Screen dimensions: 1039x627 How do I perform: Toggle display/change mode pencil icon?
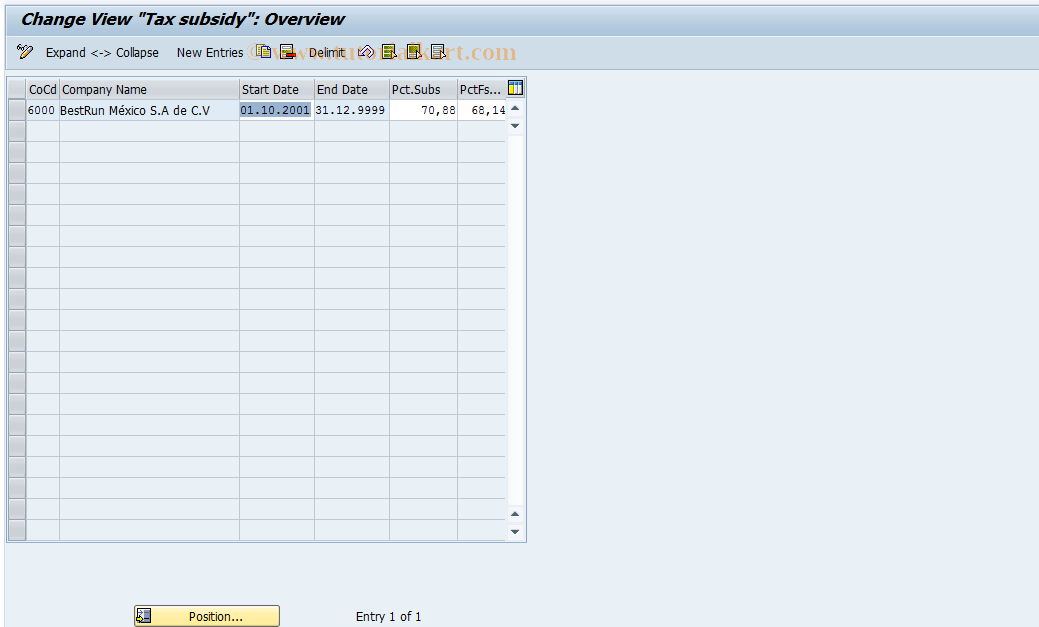[x=25, y=52]
